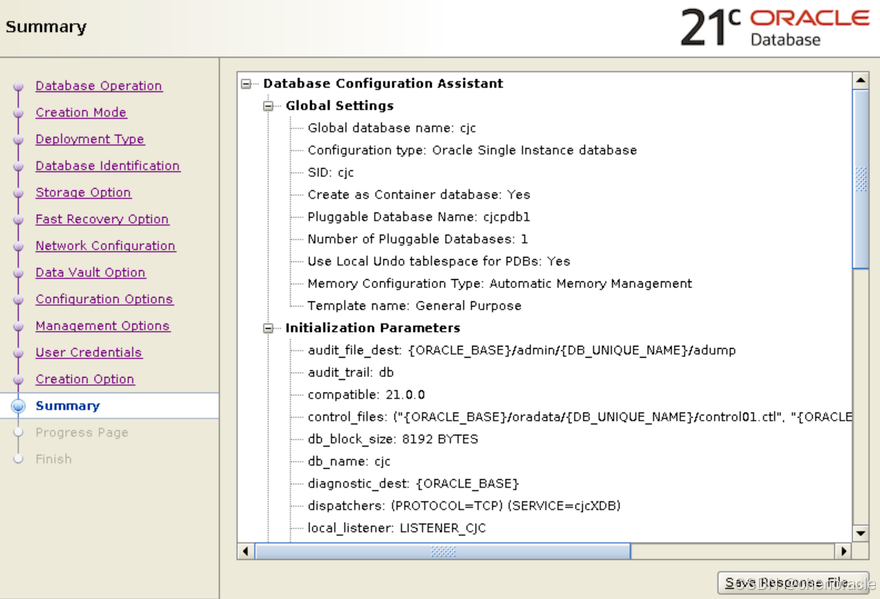Click the vertical scrollbar up arrow

pos(860,80)
